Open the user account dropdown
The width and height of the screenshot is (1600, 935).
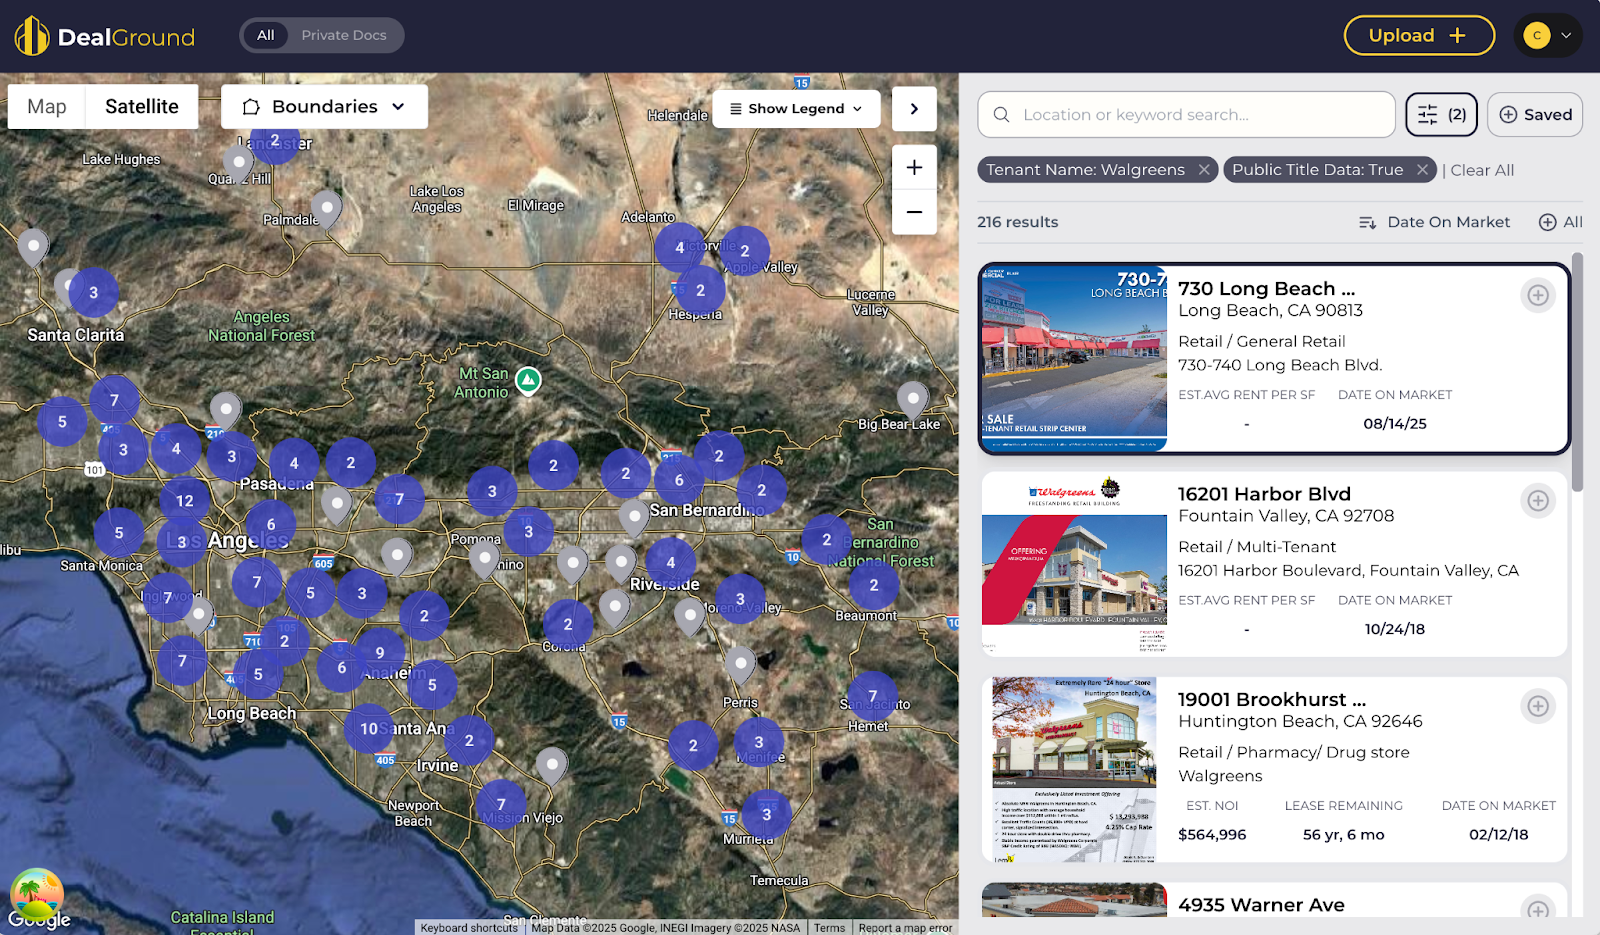(x=1548, y=35)
